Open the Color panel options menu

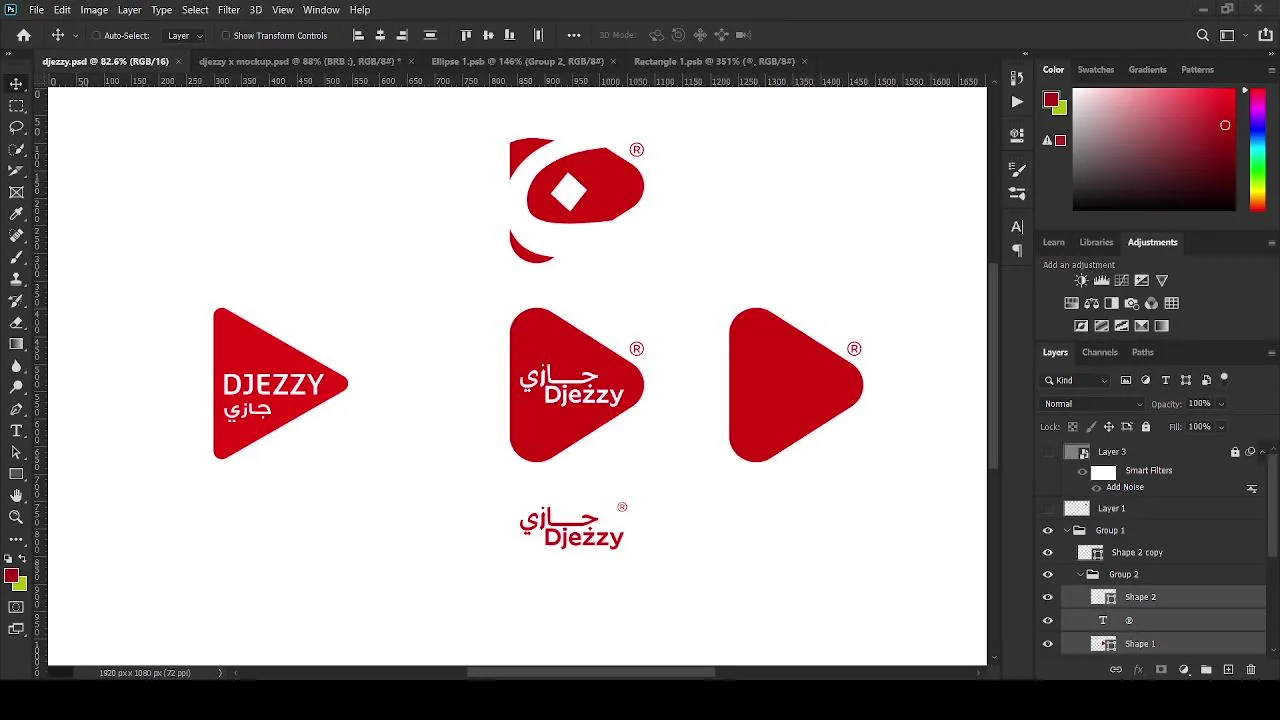[1271, 70]
